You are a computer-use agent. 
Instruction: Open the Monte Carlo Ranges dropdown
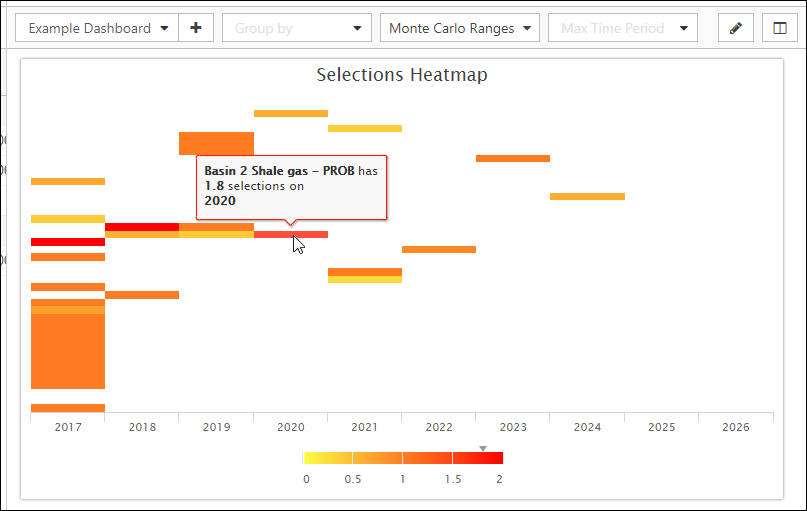pyautogui.click(x=460, y=28)
